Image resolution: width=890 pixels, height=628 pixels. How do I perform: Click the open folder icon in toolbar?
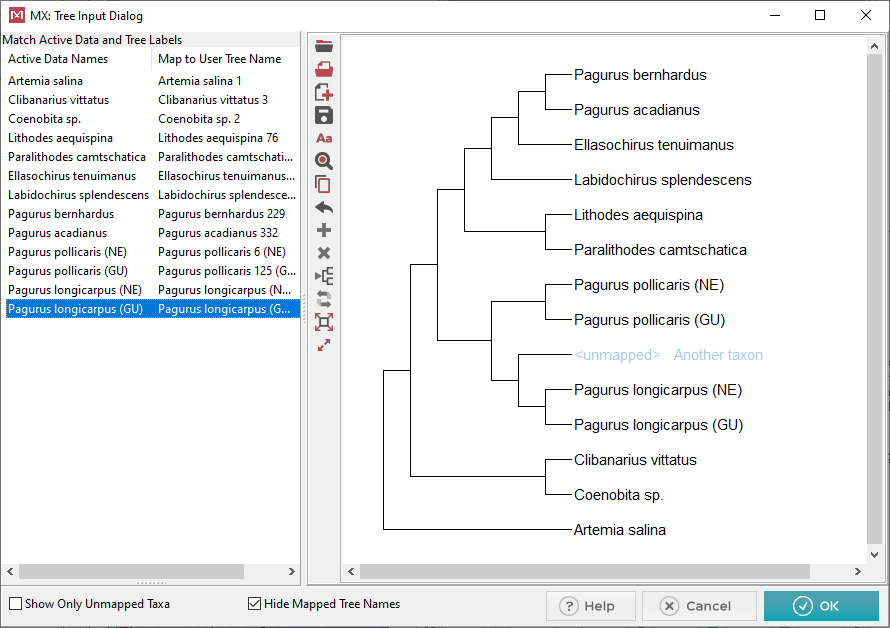pos(323,46)
